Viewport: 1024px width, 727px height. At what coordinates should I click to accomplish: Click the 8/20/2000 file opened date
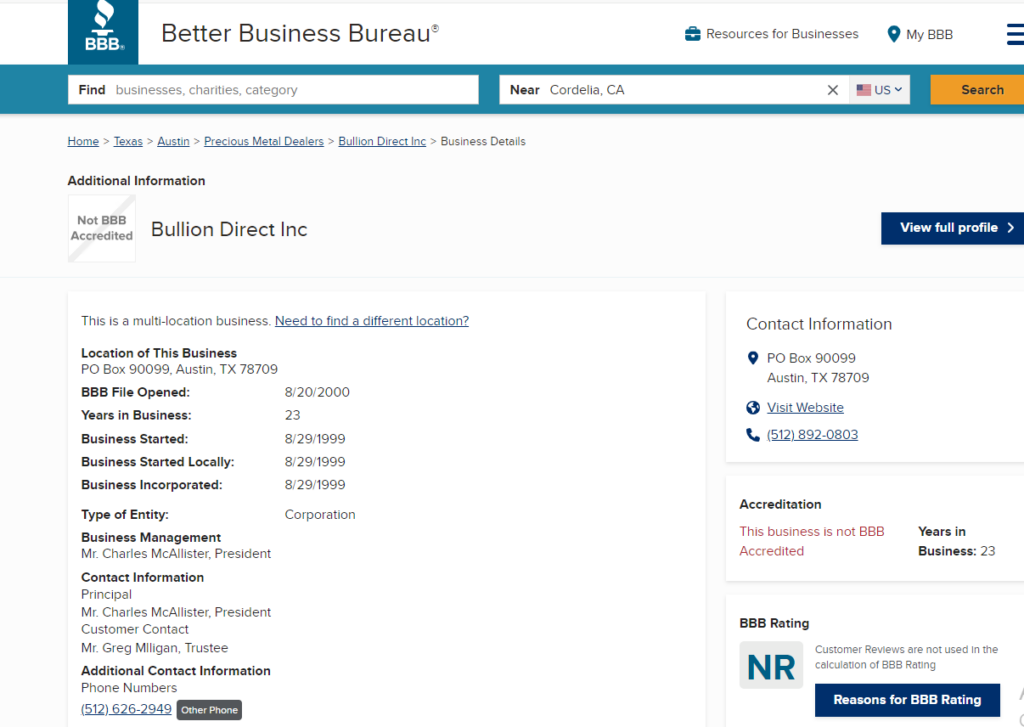pos(317,393)
